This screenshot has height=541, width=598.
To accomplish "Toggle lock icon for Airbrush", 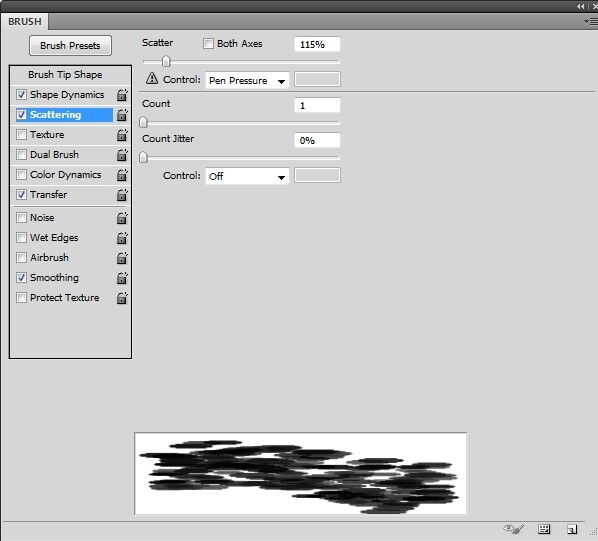I will (122, 258).
